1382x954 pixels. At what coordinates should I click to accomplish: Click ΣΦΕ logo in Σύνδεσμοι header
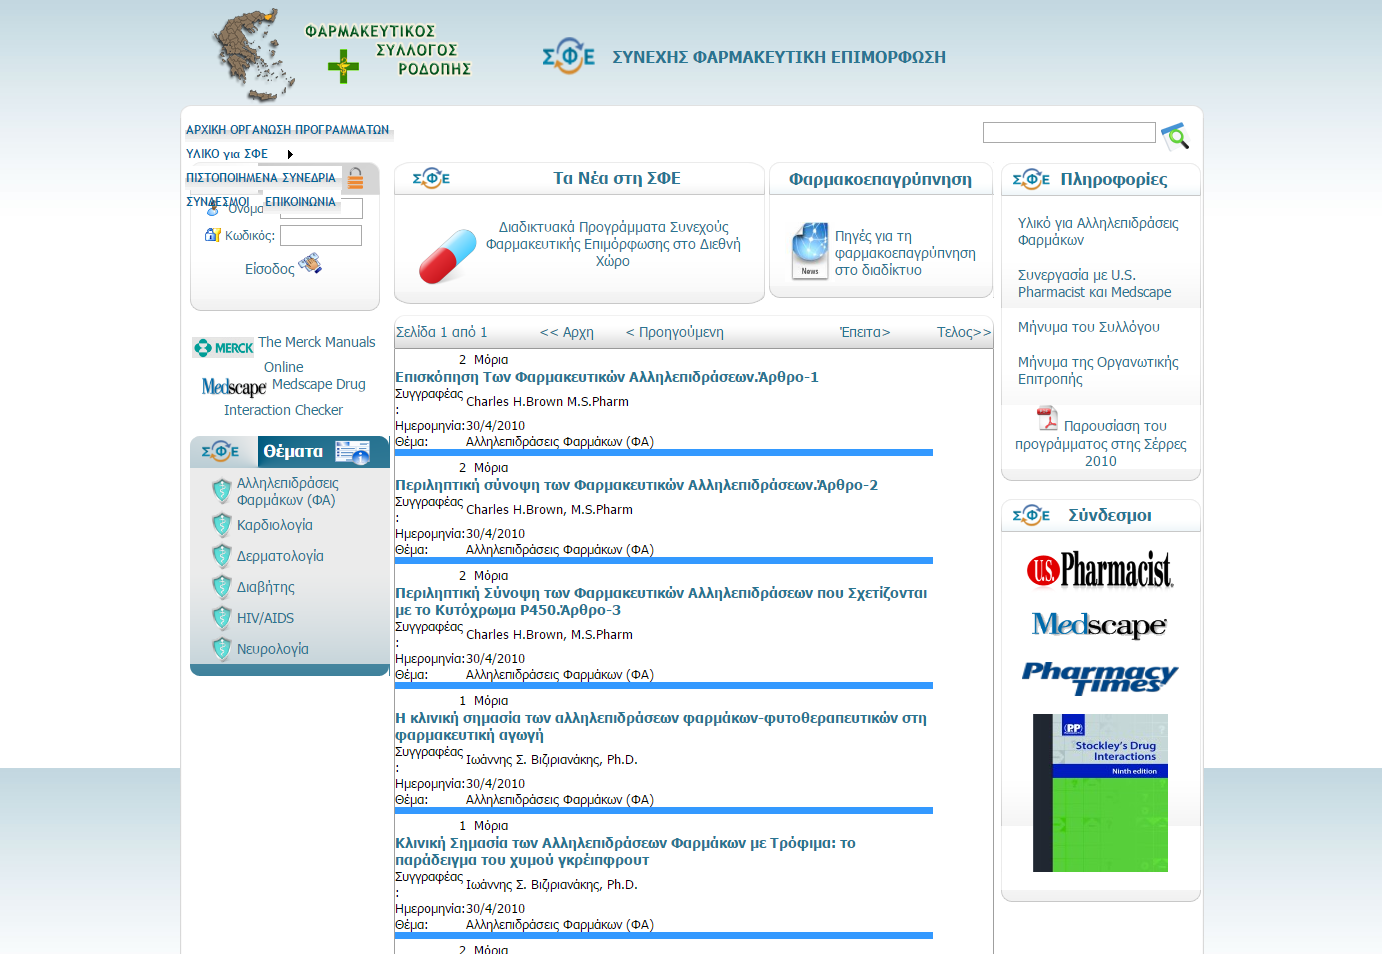[x=1031, y=515]
